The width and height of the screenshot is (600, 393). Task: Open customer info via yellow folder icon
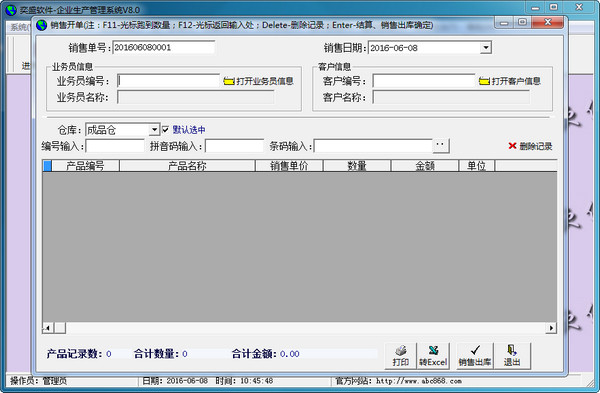click(484, 81)
